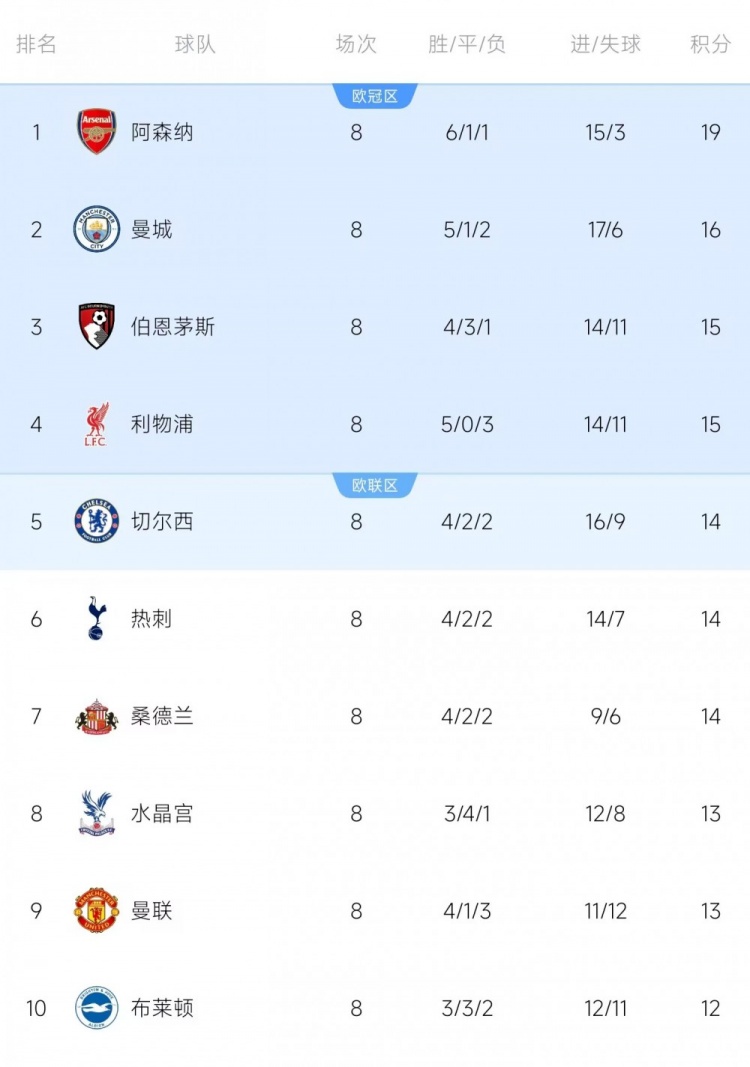Click the 球队 column header
Viewport: 750px width, 1067px height.
[195, 44]
